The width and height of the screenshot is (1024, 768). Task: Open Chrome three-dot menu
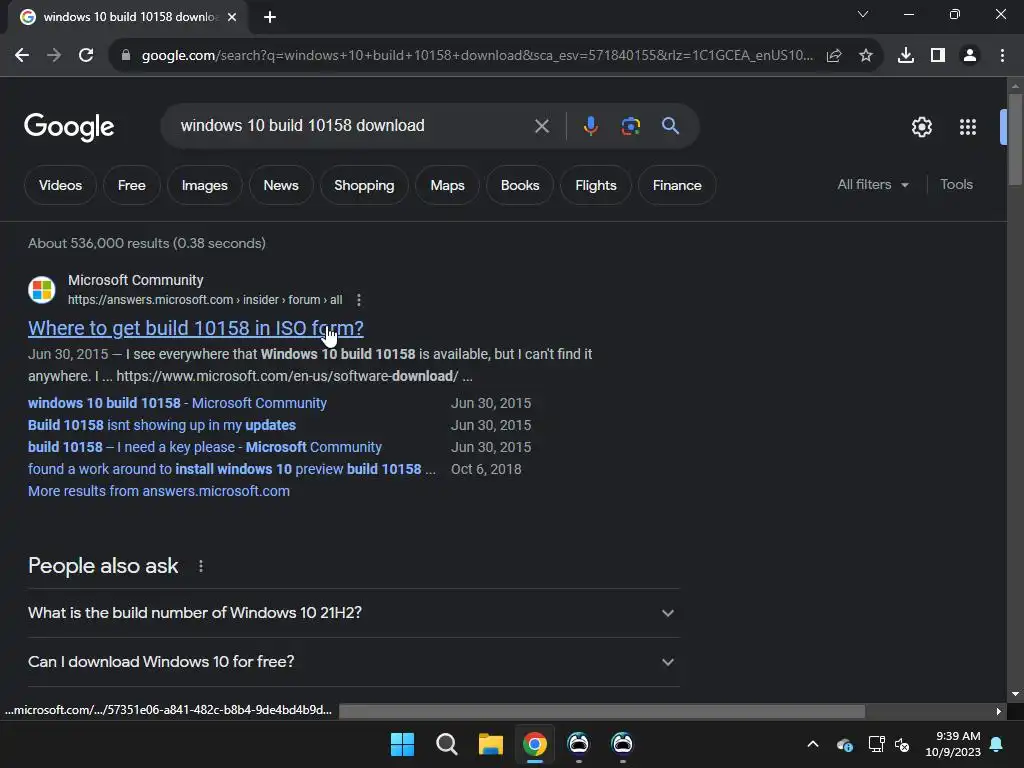[x=1002, y=56]
